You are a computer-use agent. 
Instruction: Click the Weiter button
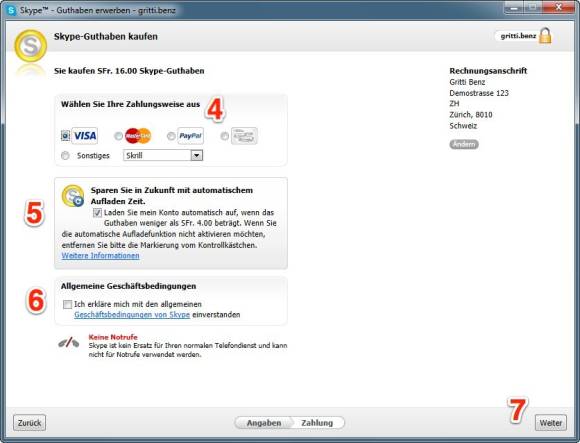(551, 423)
